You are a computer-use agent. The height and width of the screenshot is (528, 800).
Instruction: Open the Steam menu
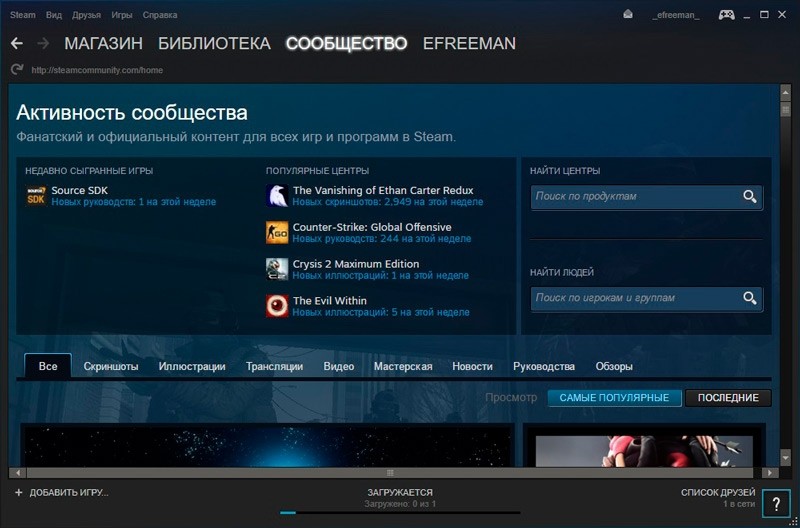(23, 15)
